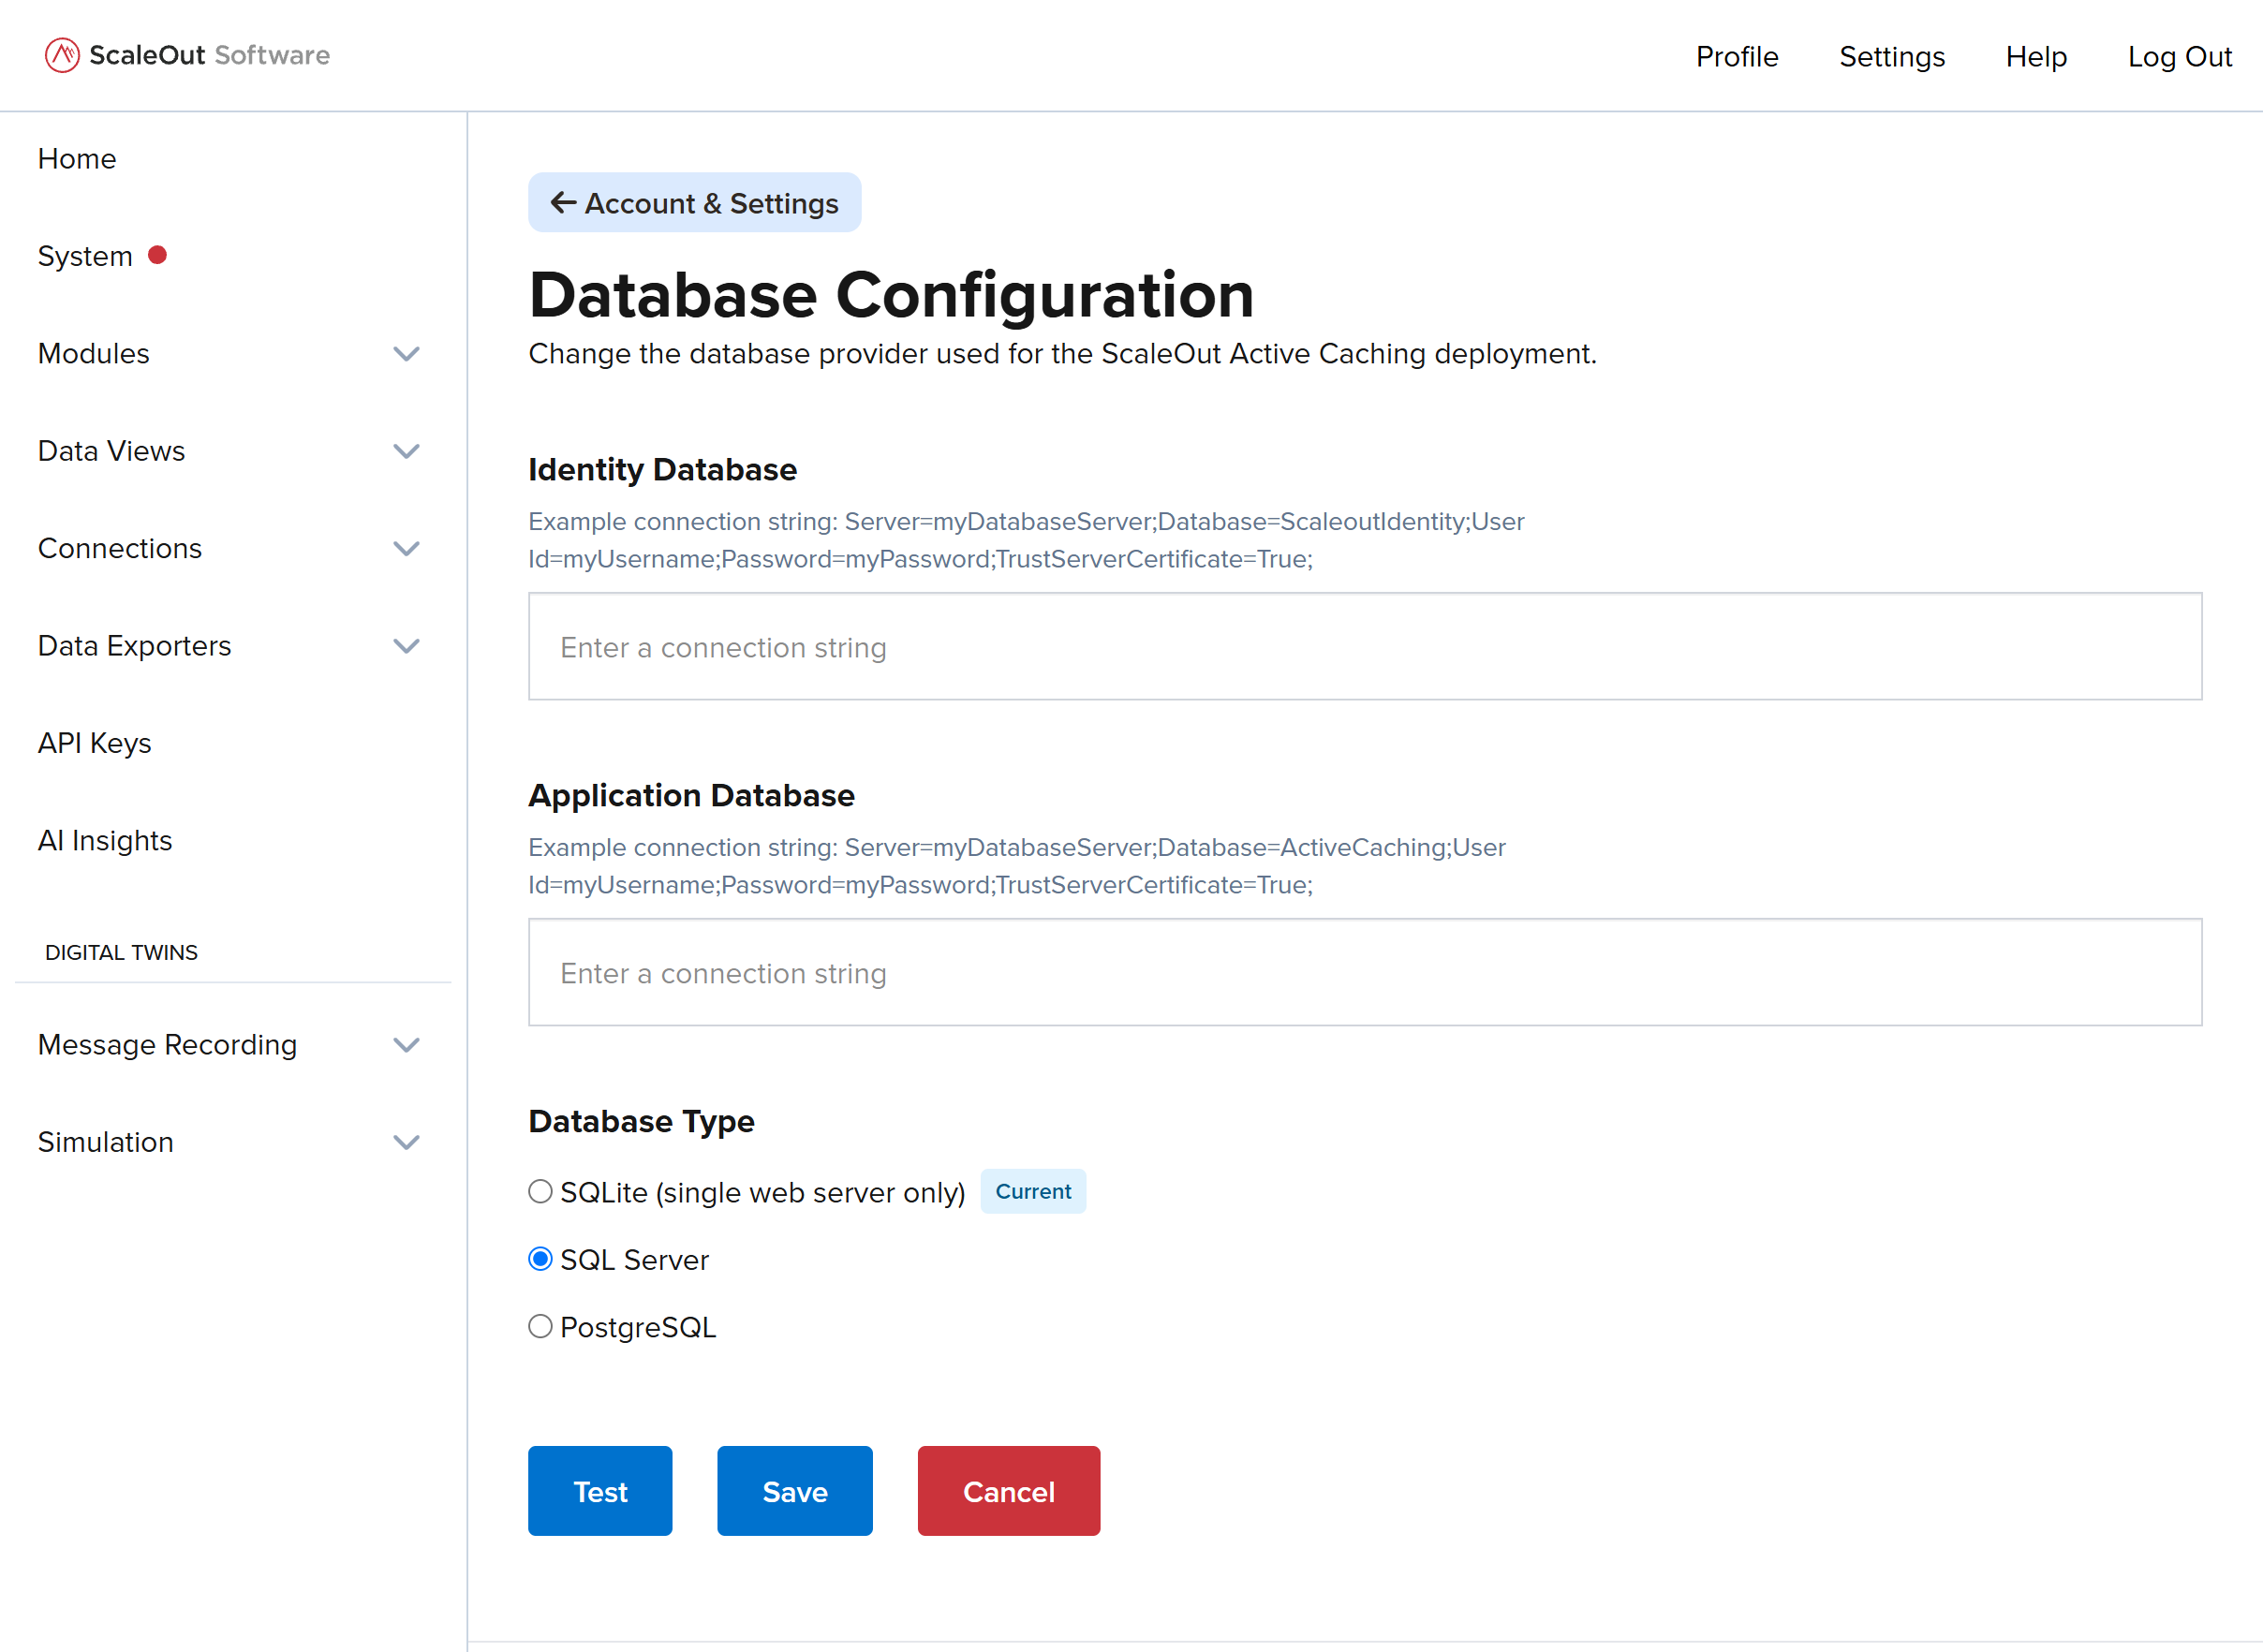Click the DIGITAL TWINS section label
Image resolution: width=2263 pixels, height=1652 pixels.
[122, 952]
